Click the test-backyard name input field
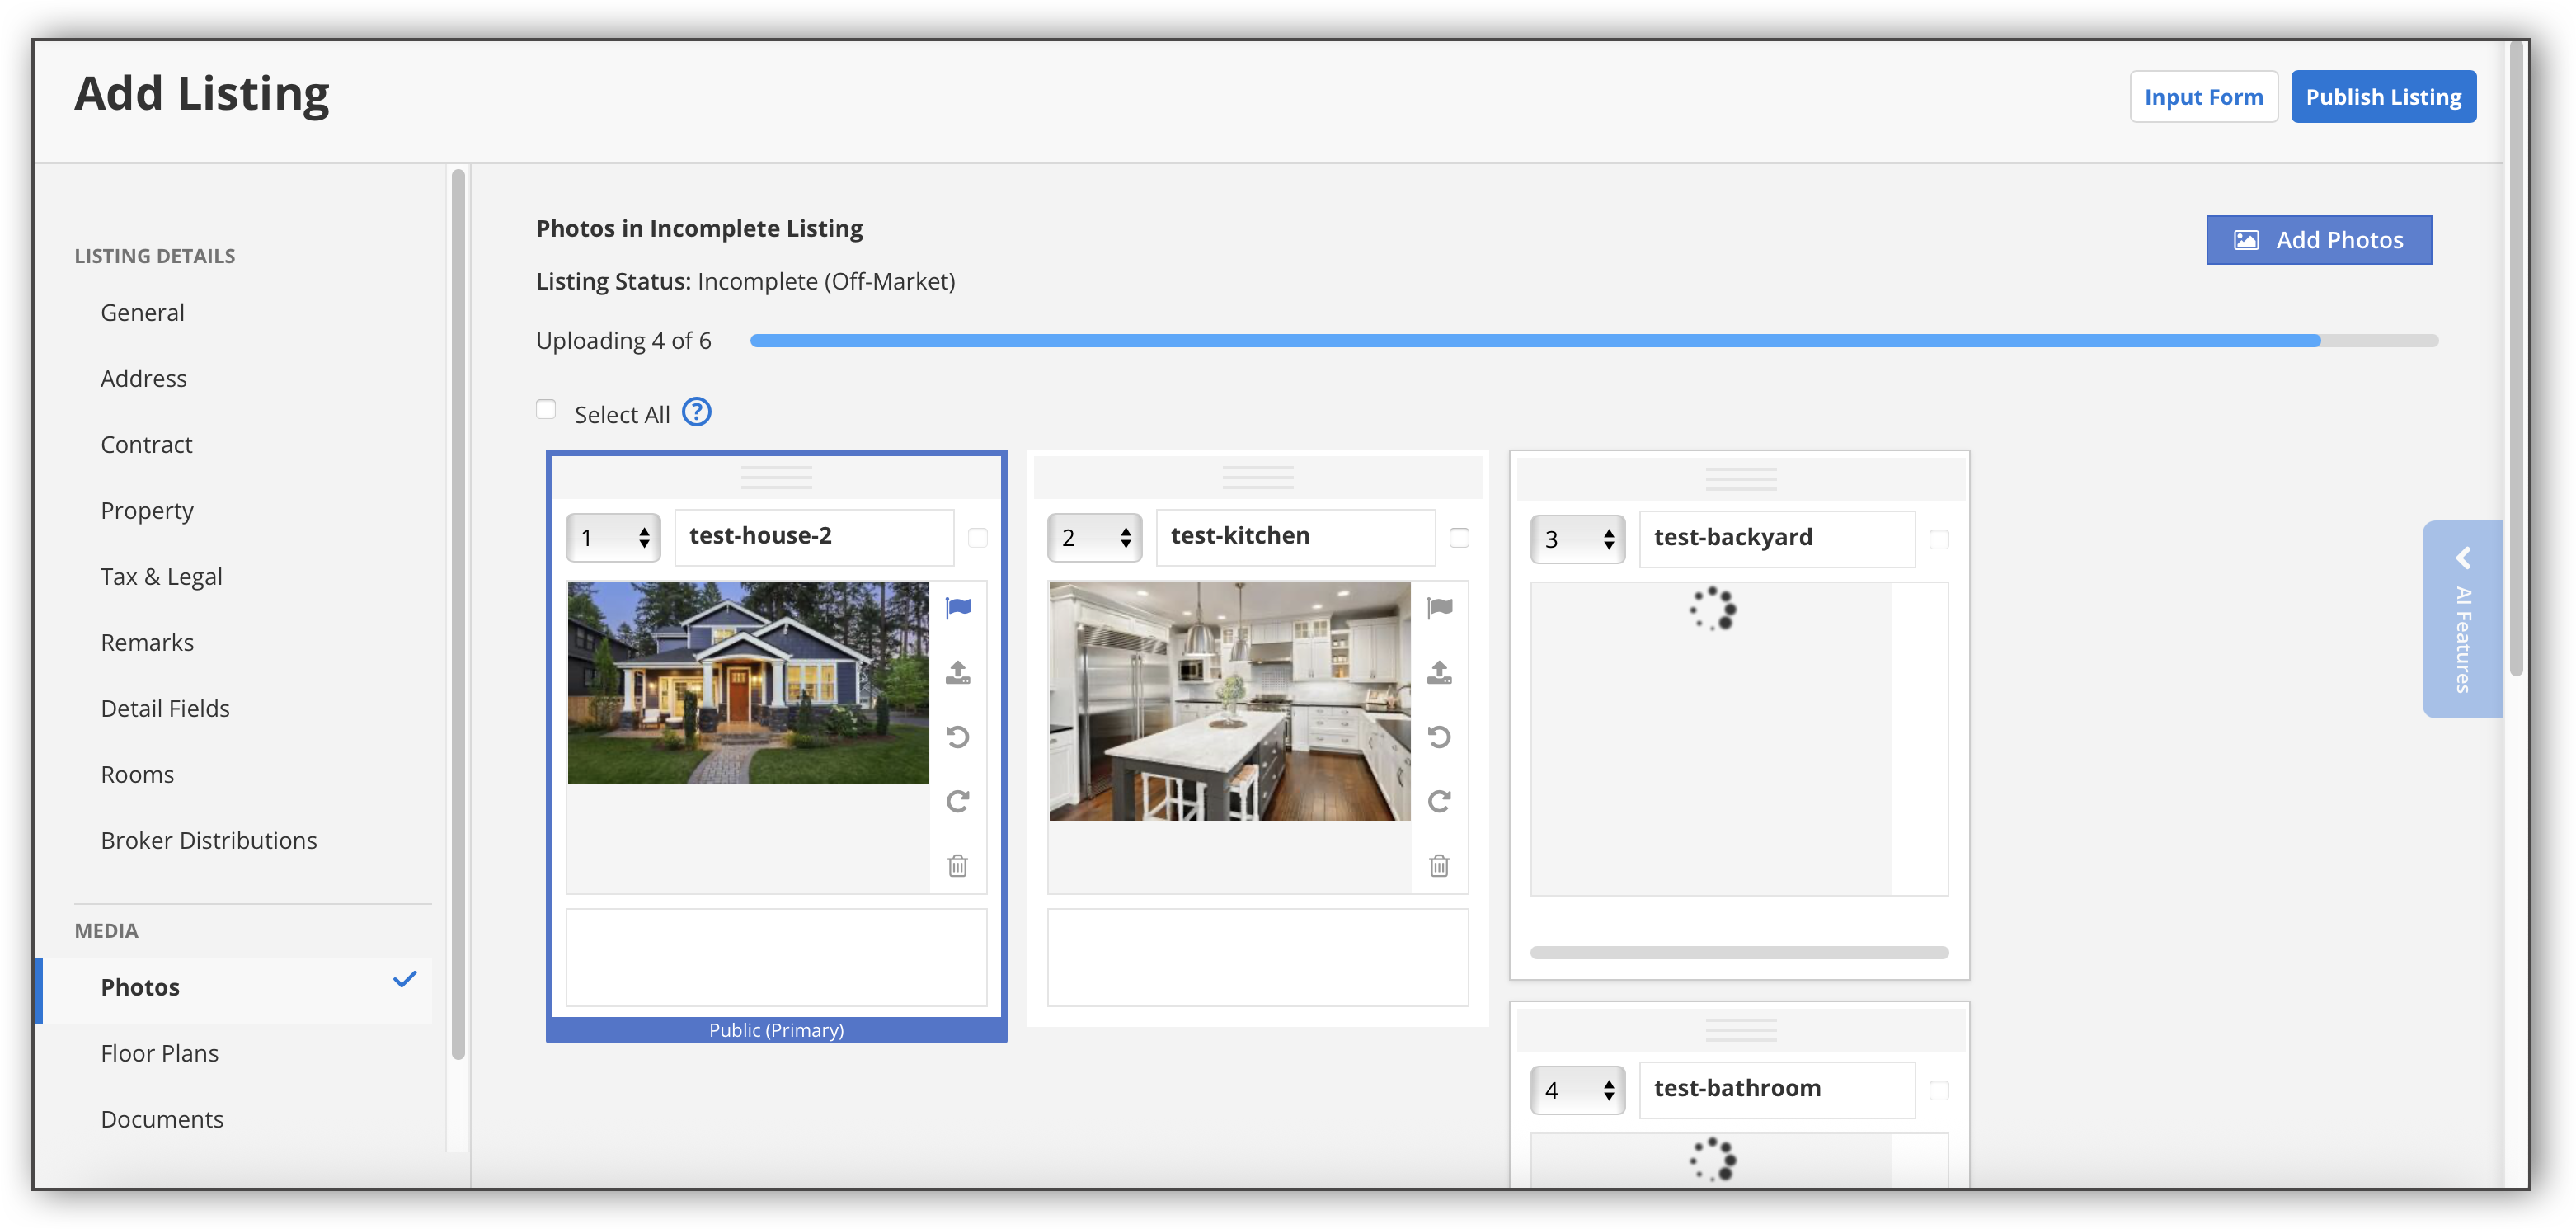The image size is (2576, 1229). pos(1776,538)
